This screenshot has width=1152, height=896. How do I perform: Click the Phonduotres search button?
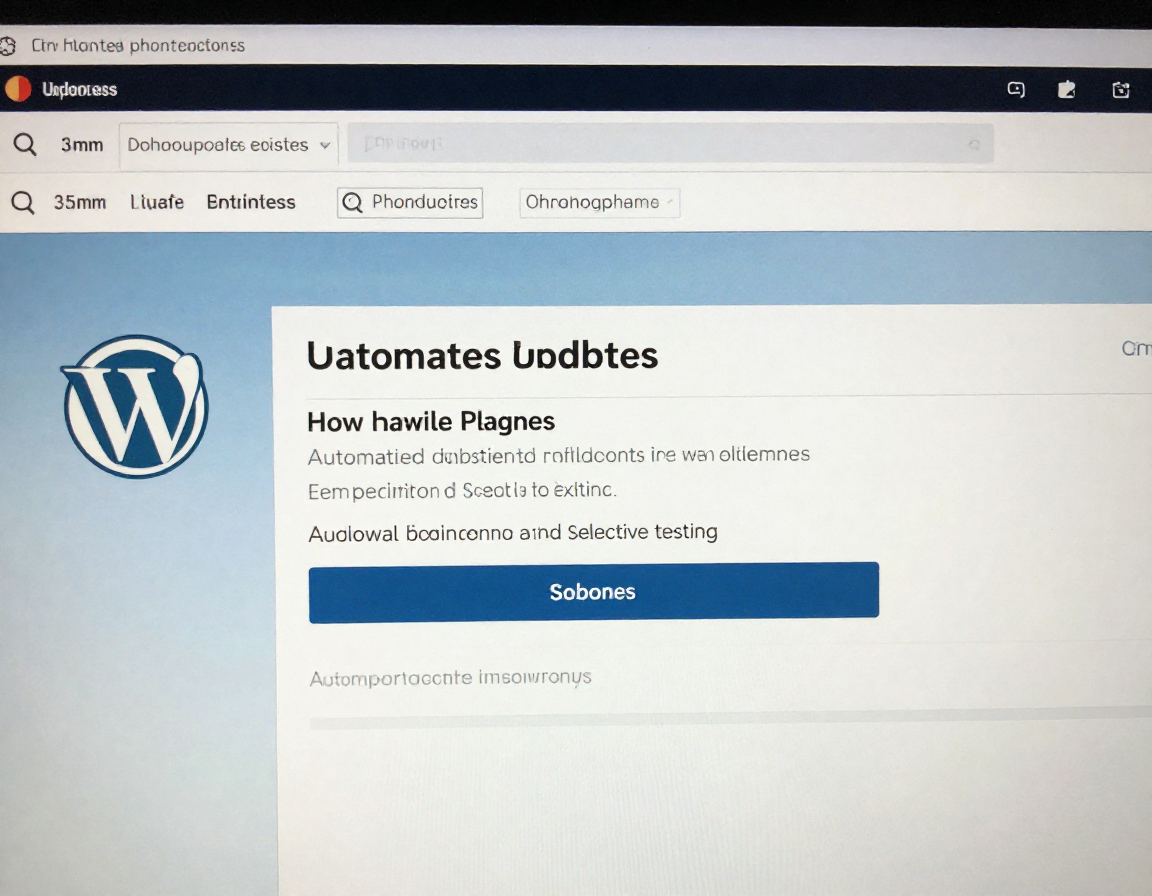click(x=410, y=202)
